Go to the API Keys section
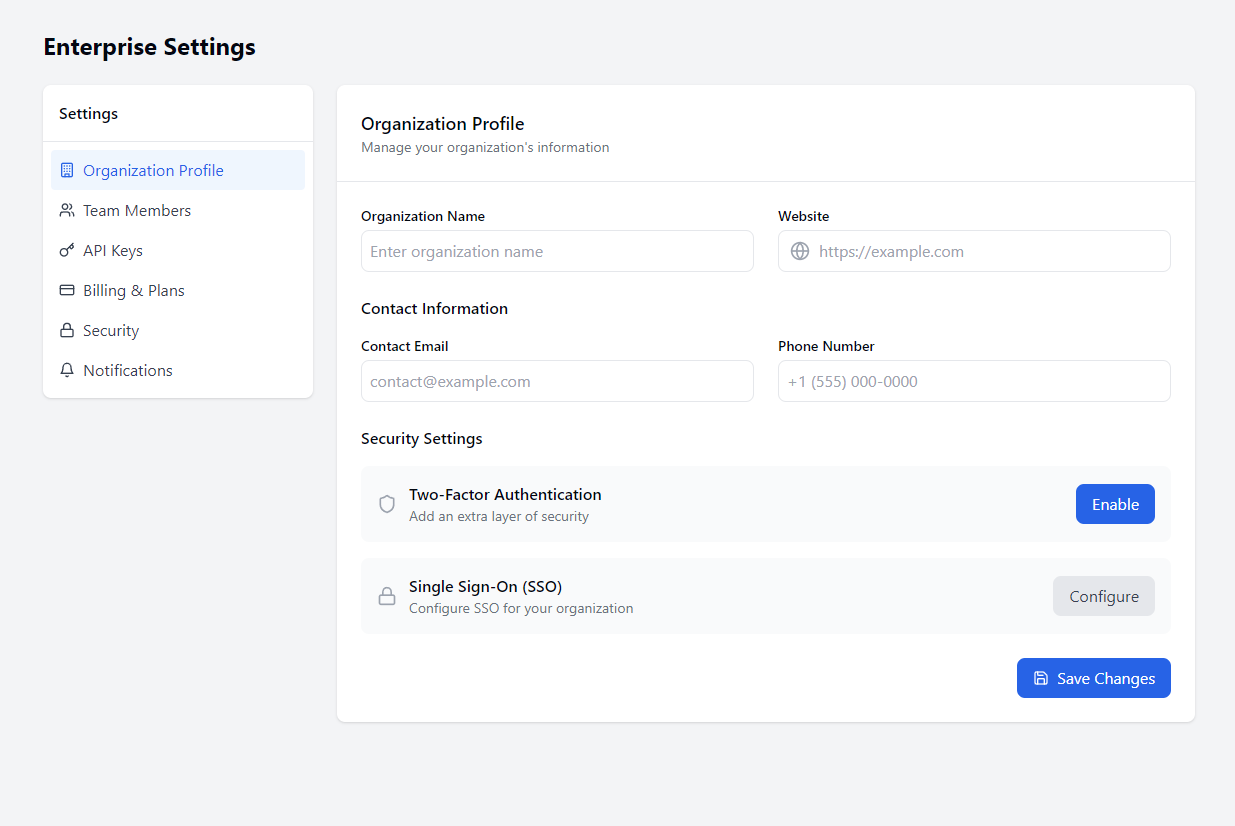The image size is (1235, 826). click(113, 250)
